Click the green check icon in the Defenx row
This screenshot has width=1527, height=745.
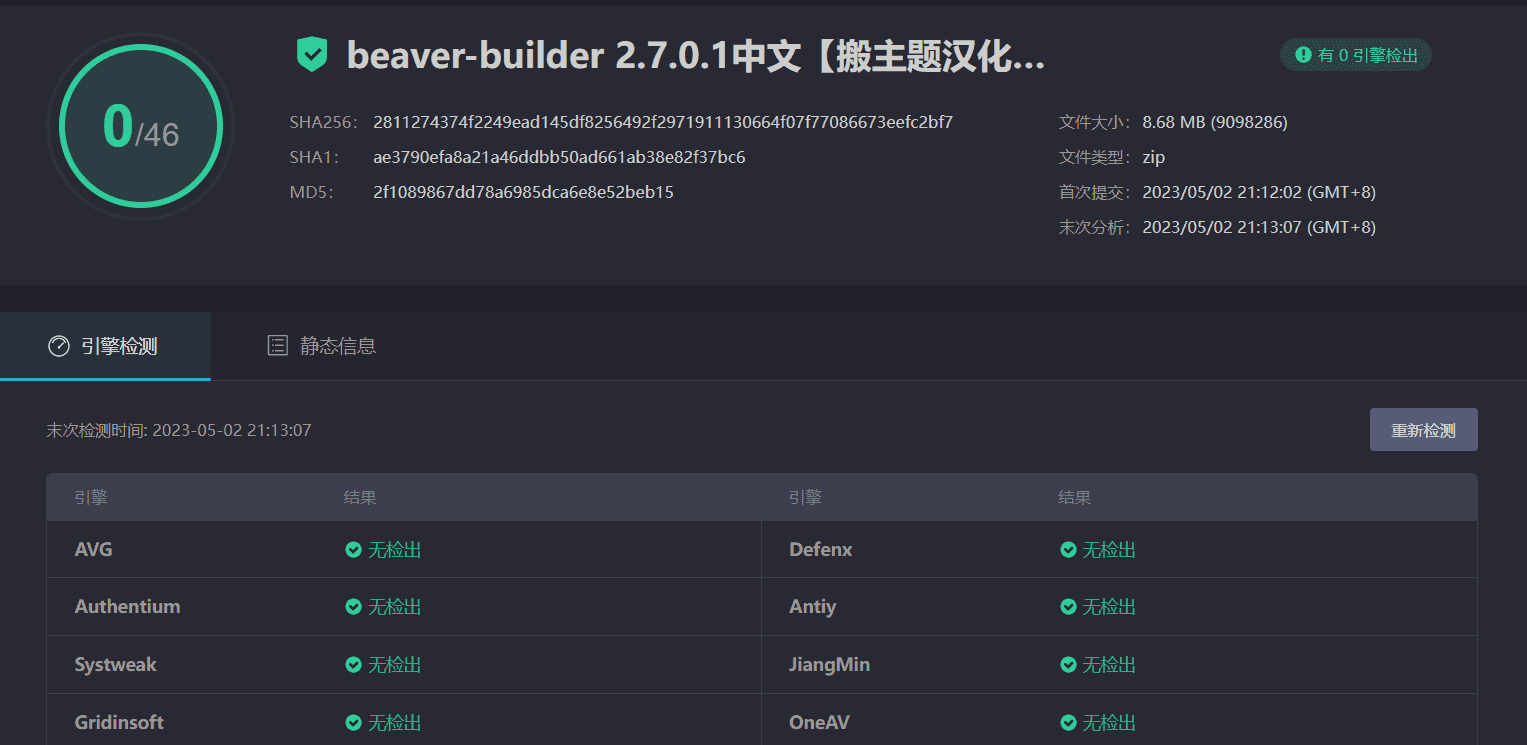coord(1068,549)
